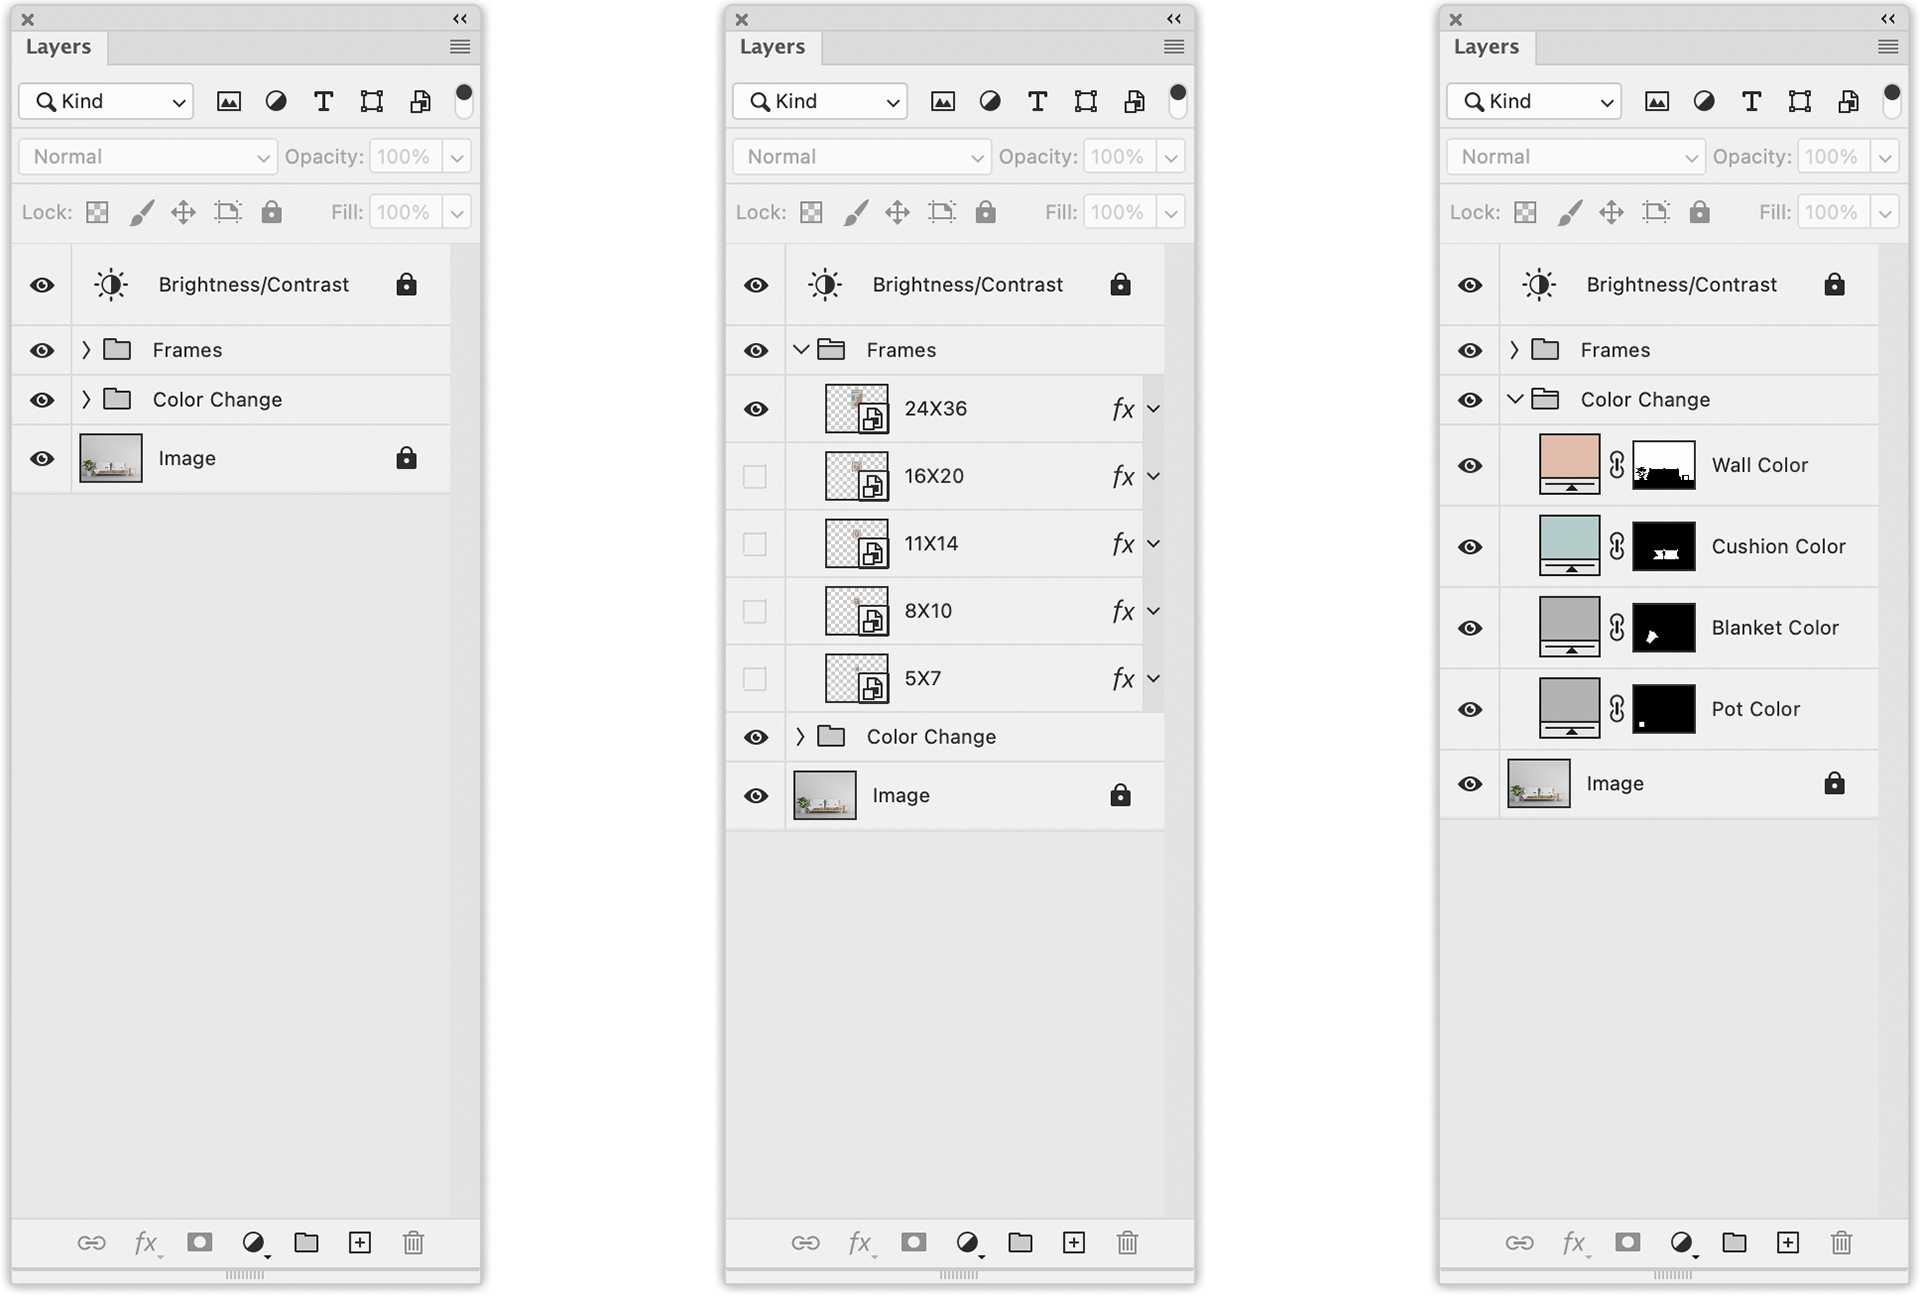The image size is (1920, 1299).
Task: Click link layers icon at bottom of left panel
Action: 91,1242
